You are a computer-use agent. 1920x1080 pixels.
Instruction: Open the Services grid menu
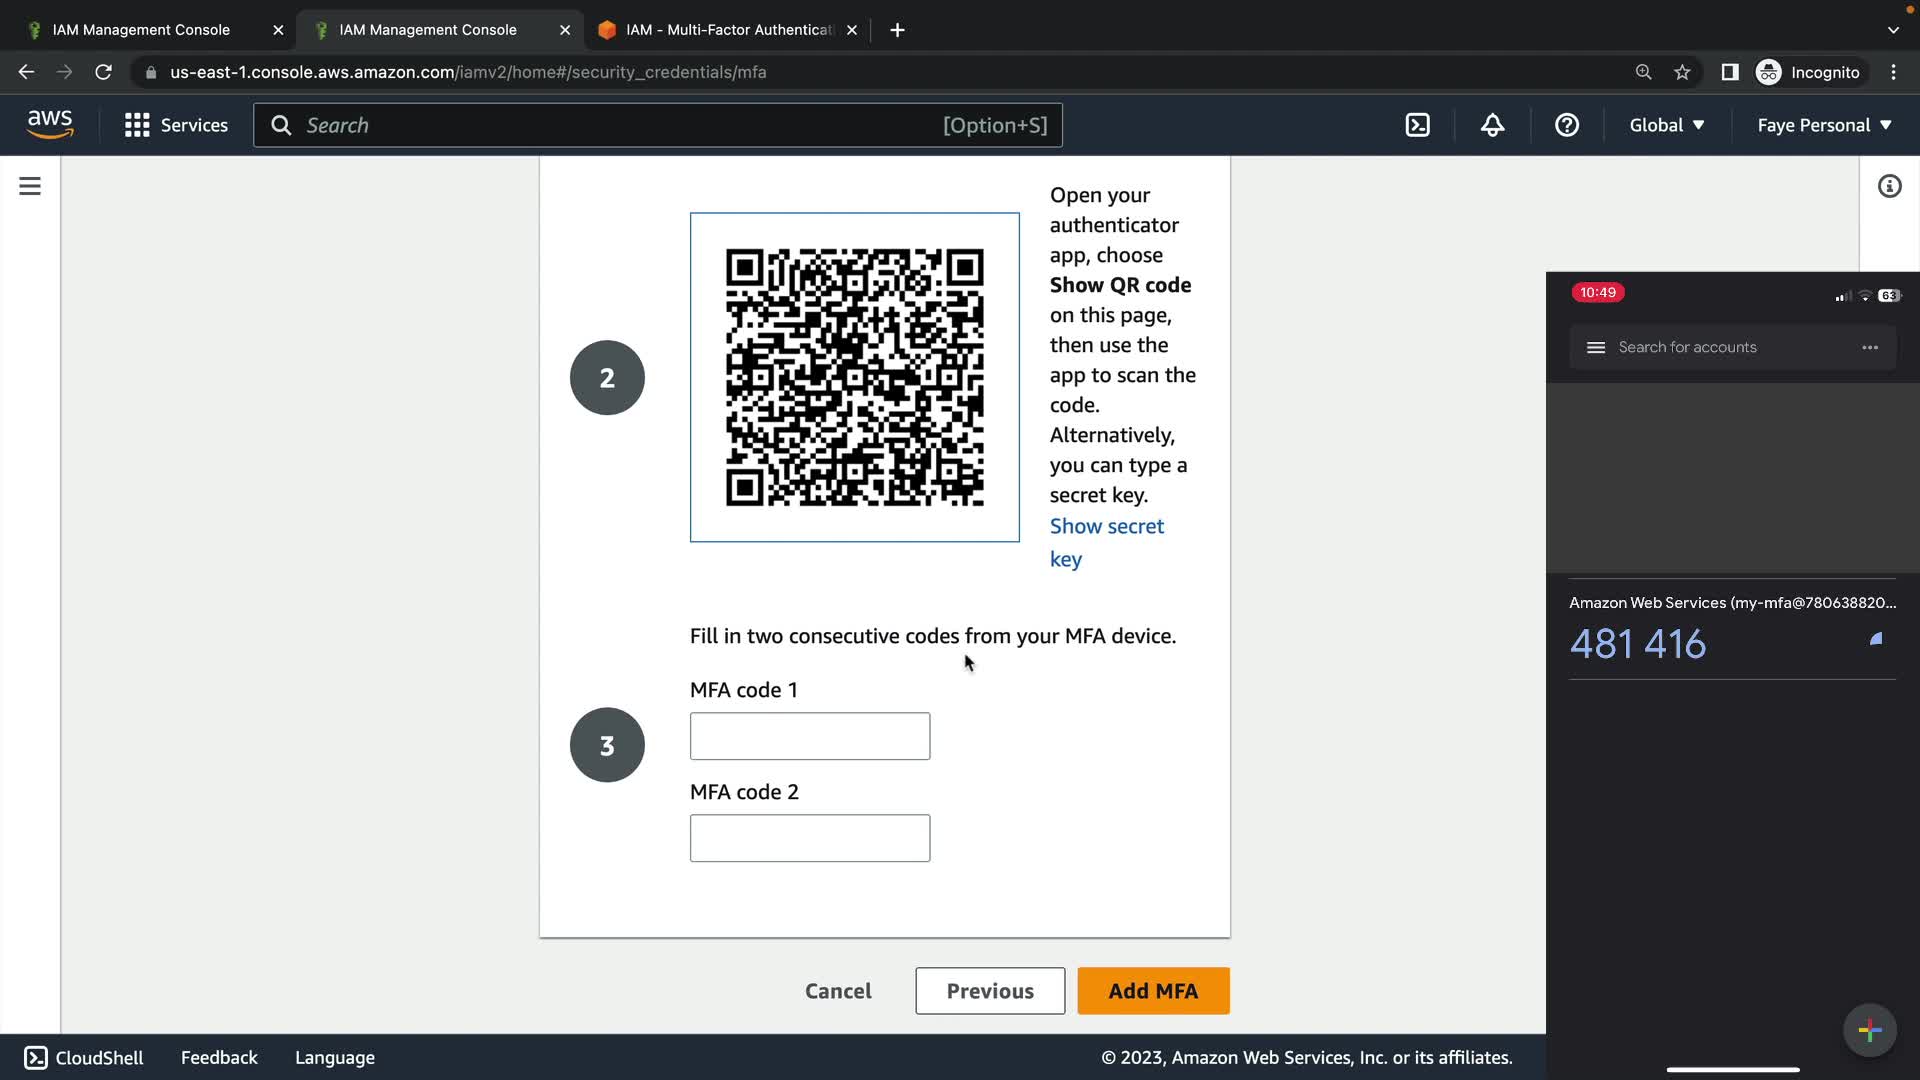pos(137,125)
